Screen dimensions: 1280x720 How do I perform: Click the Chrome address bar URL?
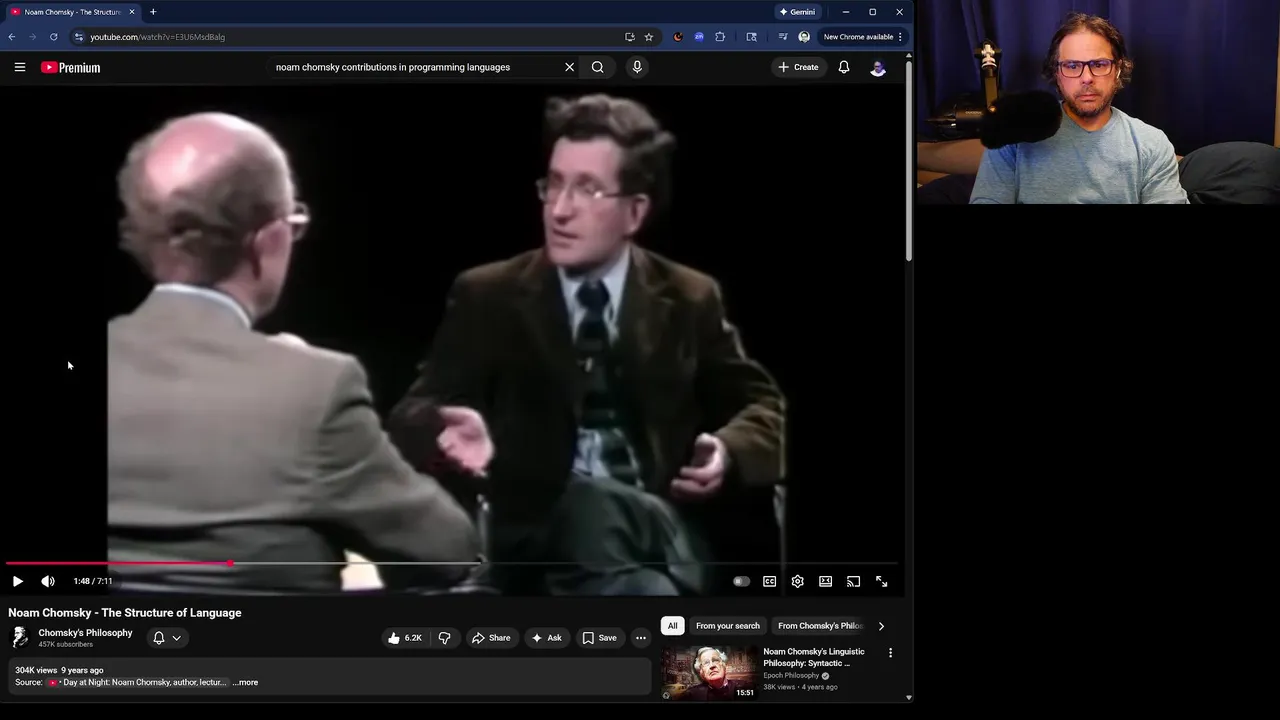tap(157, 37)
